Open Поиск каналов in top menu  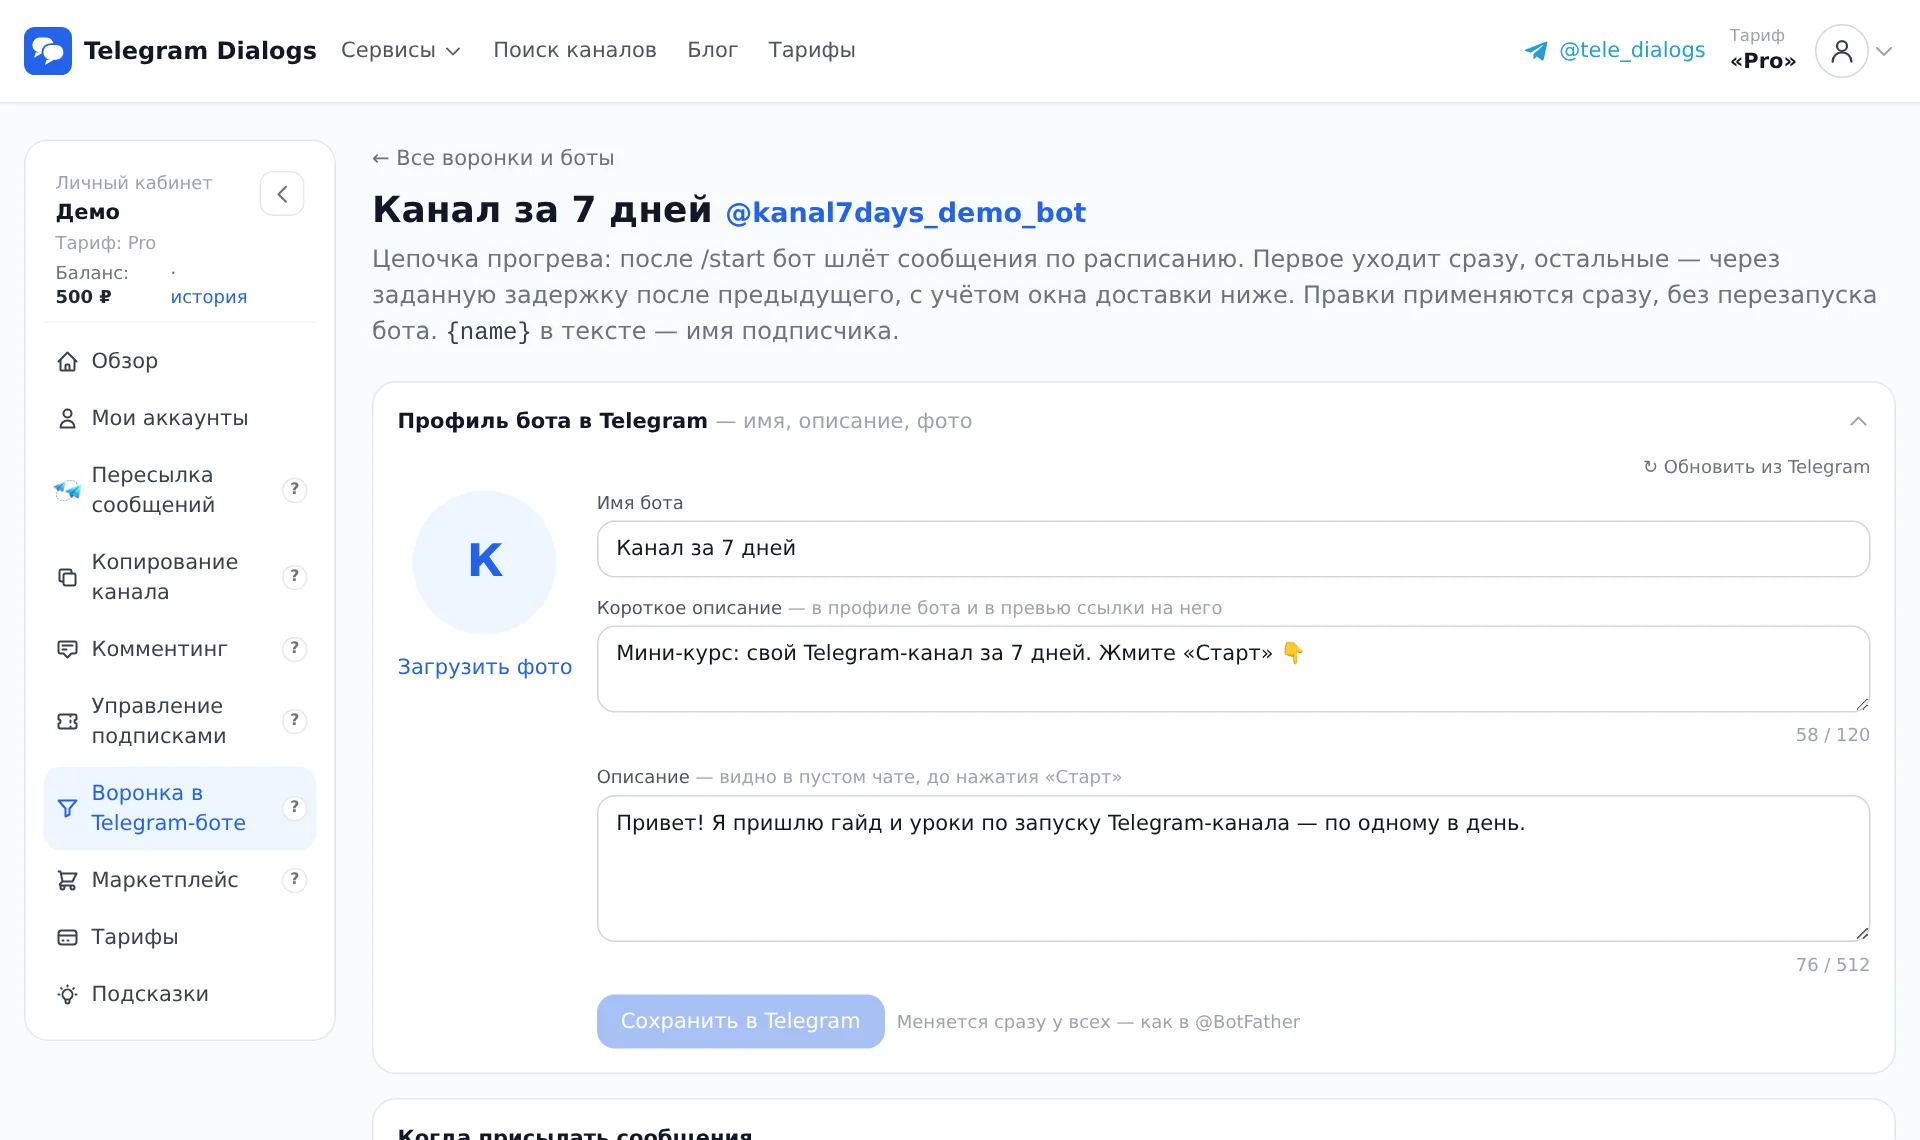575,50
